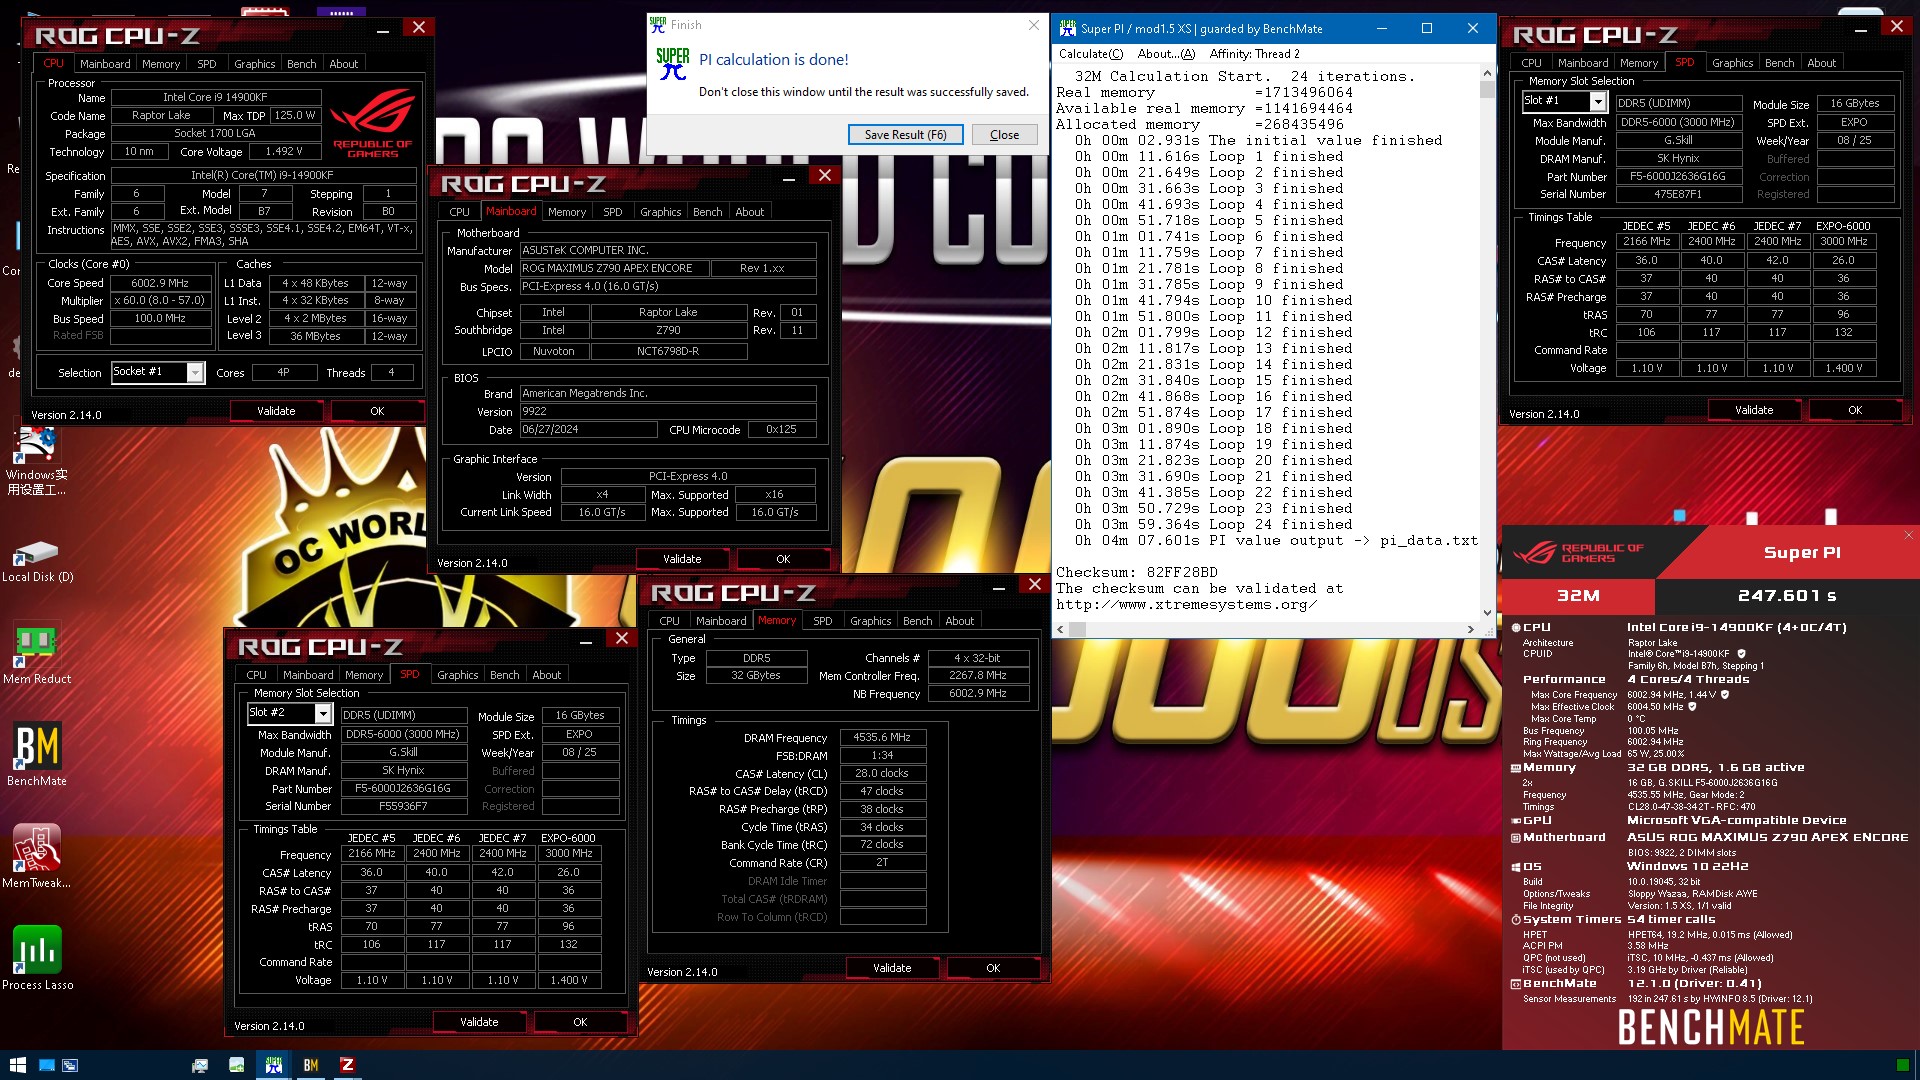This screenshot has width=1920, height=1080.
Task: Click the BIOS Version 9922 field
Action: (x=668, y=411)
